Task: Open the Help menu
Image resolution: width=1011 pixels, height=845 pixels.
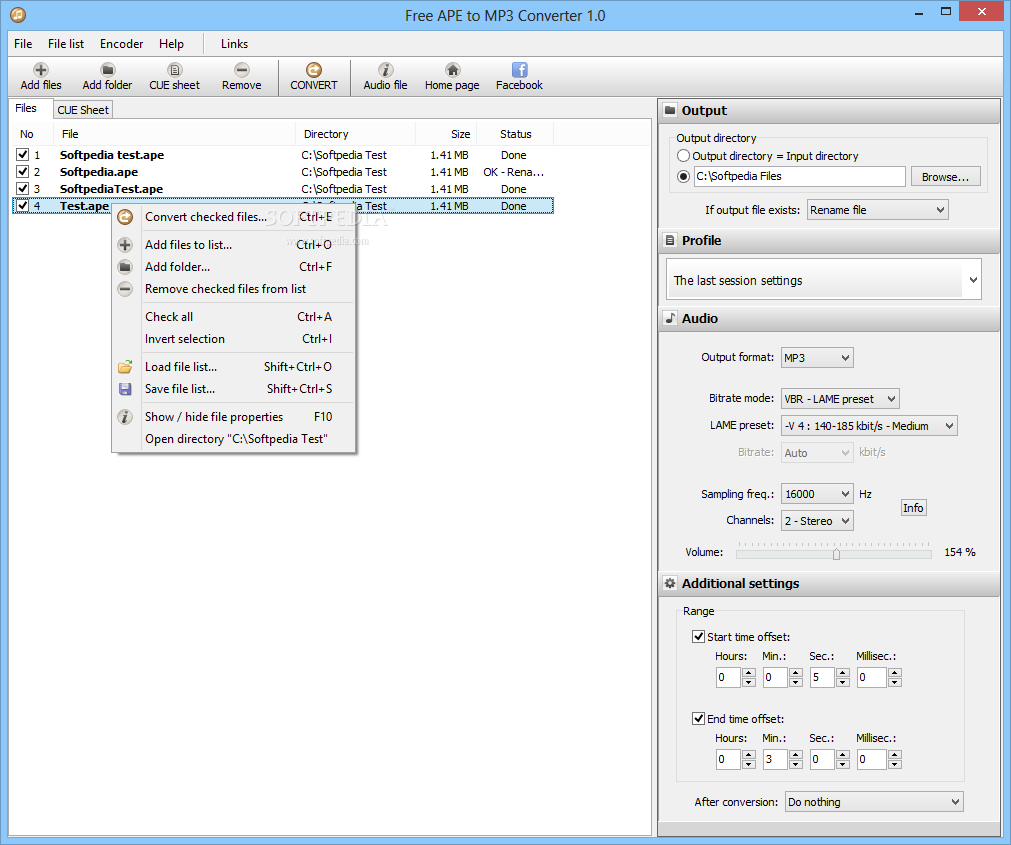Action: [x=172, y=44]
